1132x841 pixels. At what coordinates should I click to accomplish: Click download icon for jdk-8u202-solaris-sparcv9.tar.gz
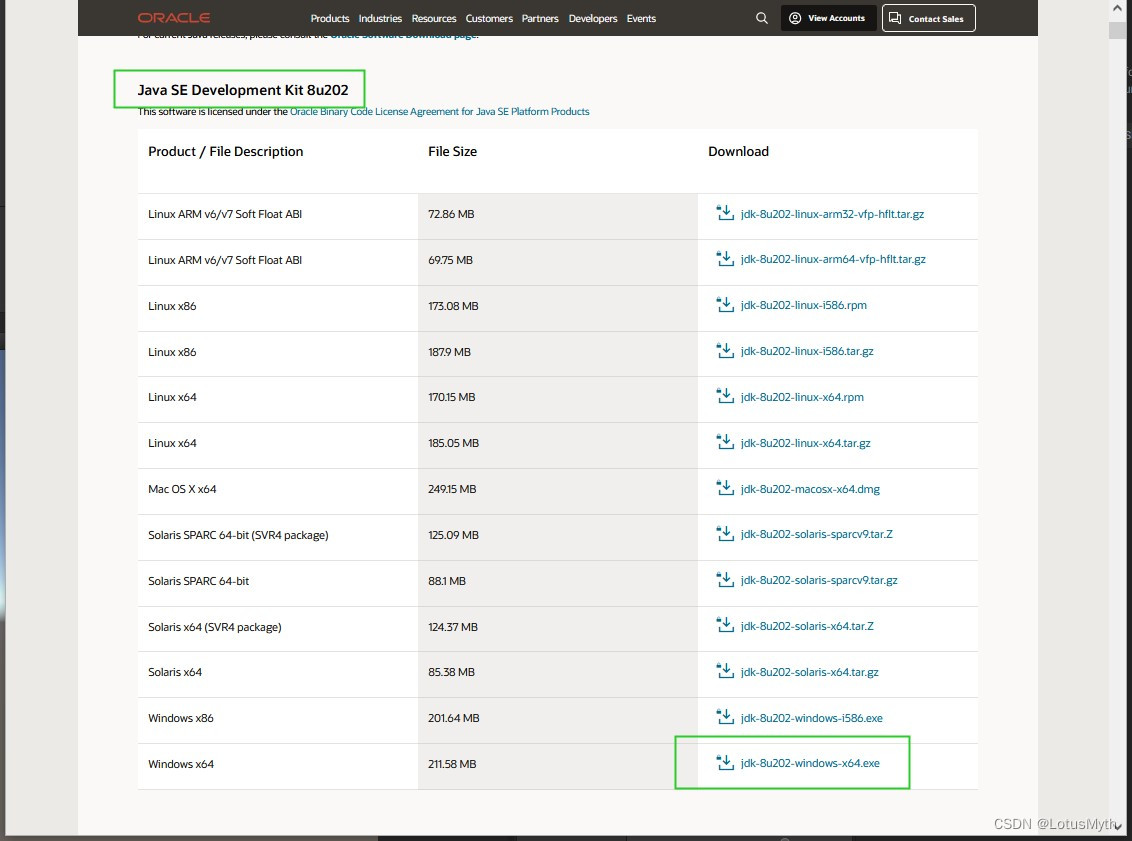[x=725, y=580]
